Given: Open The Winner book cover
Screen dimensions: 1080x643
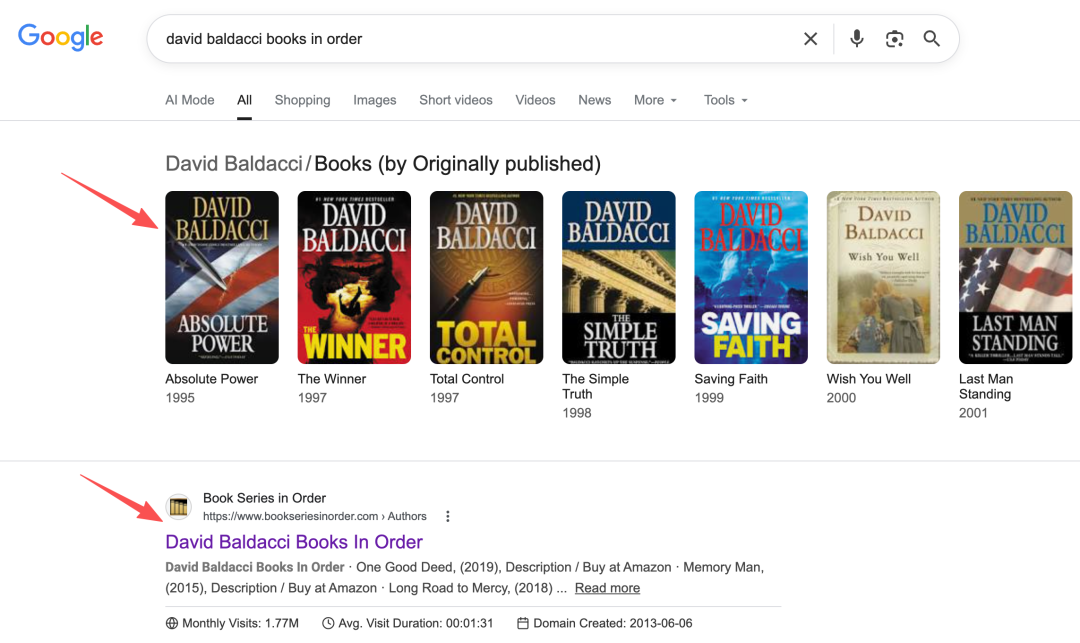Looking at the screenshot, I should 354,277.
